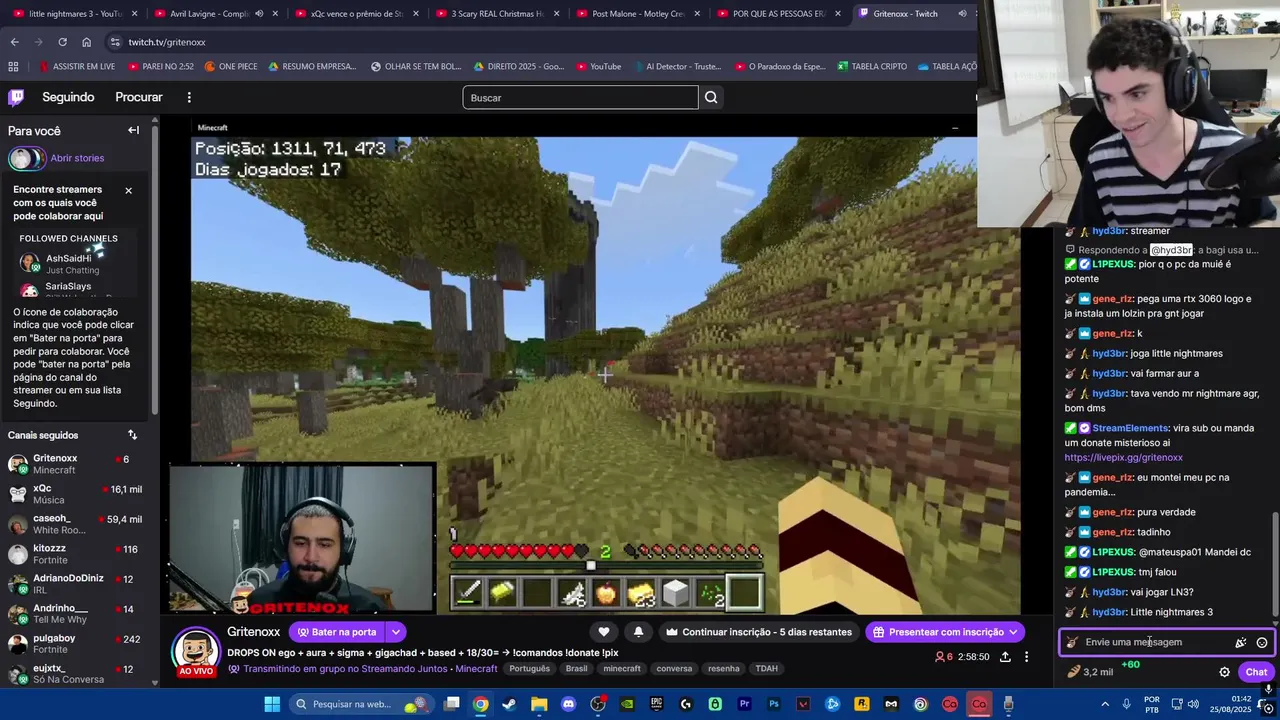Open the Windows Start button

click(x=272, y=704)
